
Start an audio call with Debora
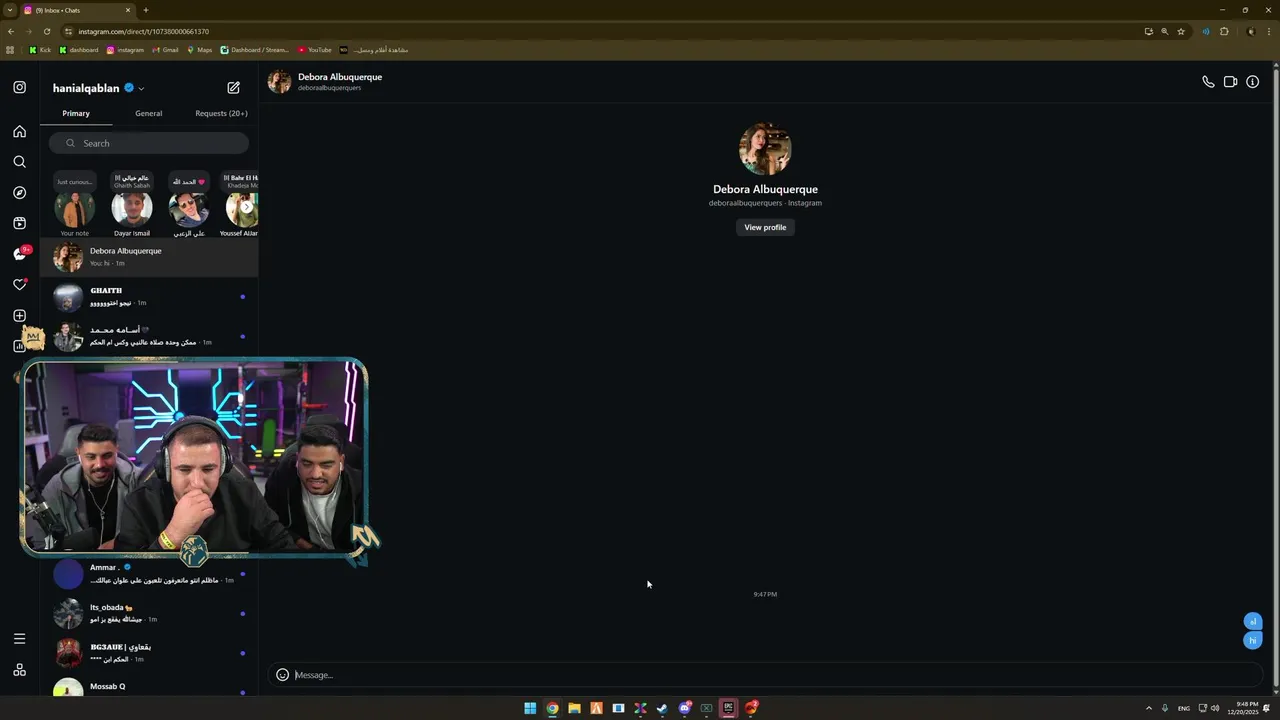1208,82
